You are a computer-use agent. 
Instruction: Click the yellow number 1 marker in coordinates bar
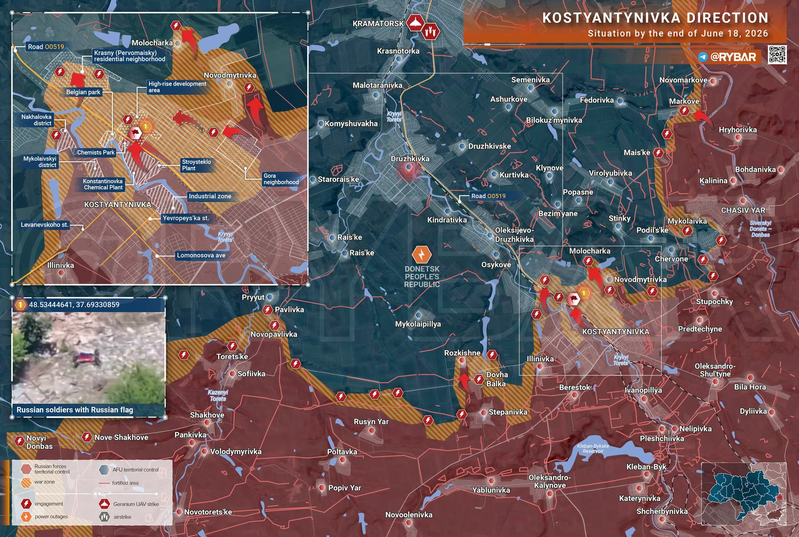[x=20, y=305]
